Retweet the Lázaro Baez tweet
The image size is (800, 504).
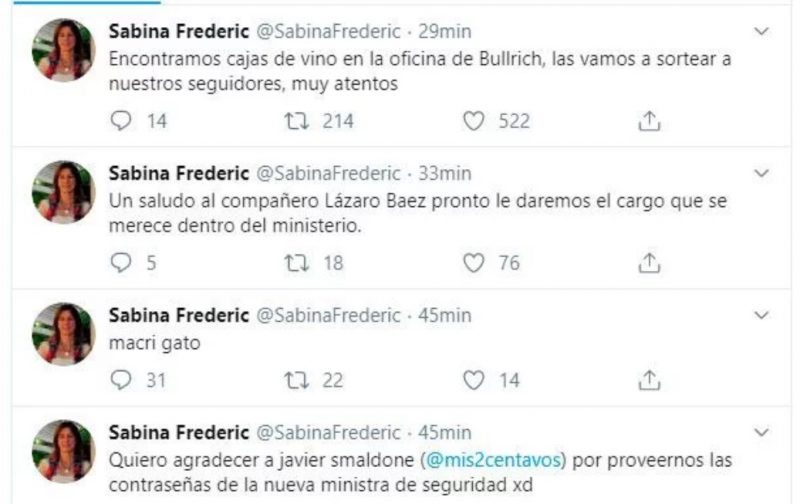pos(295,262)
